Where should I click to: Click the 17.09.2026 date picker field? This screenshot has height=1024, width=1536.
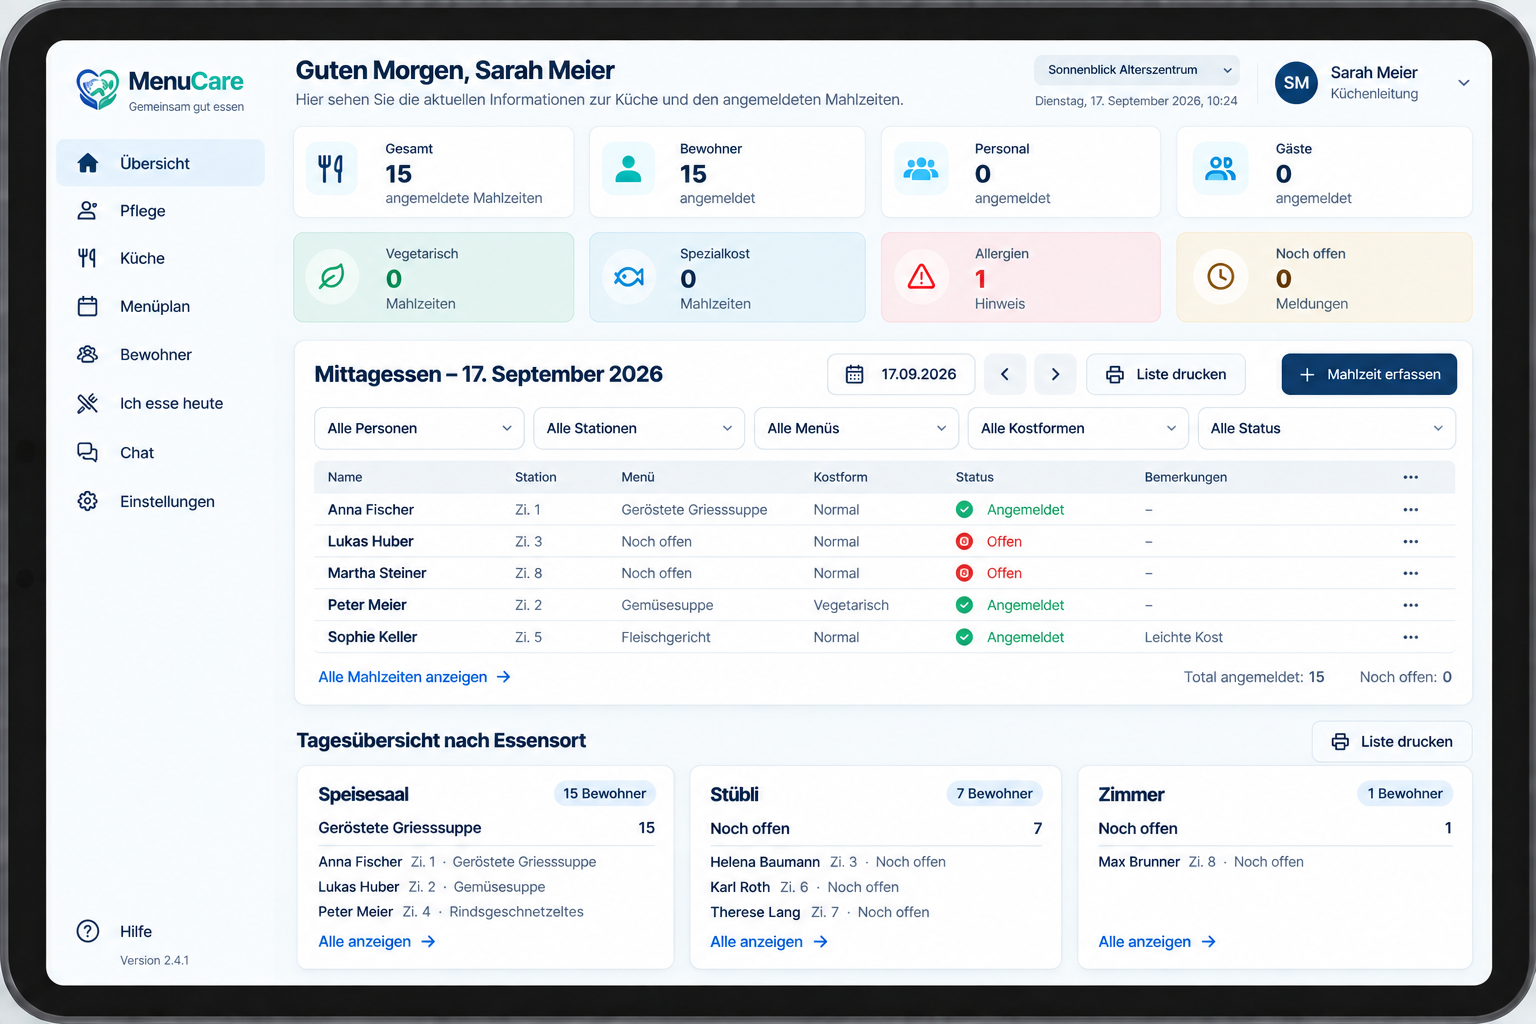click(x=901, y=374)
